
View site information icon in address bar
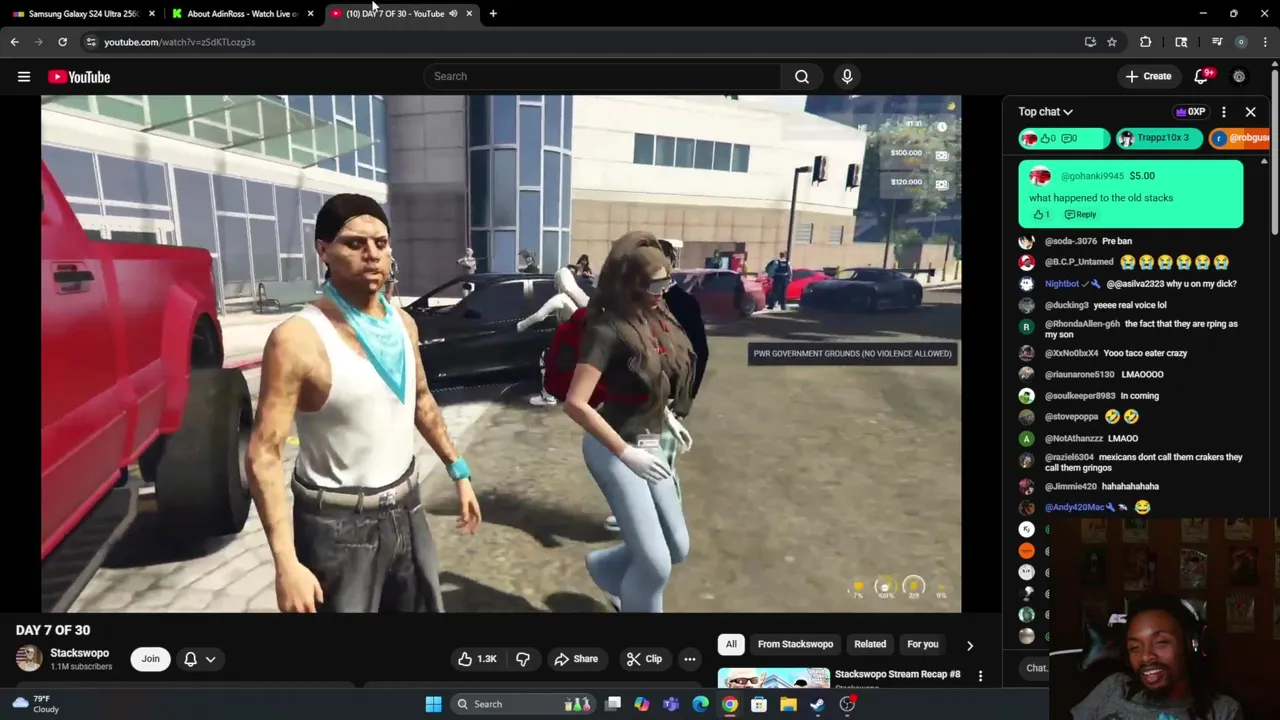coord(91,42)
